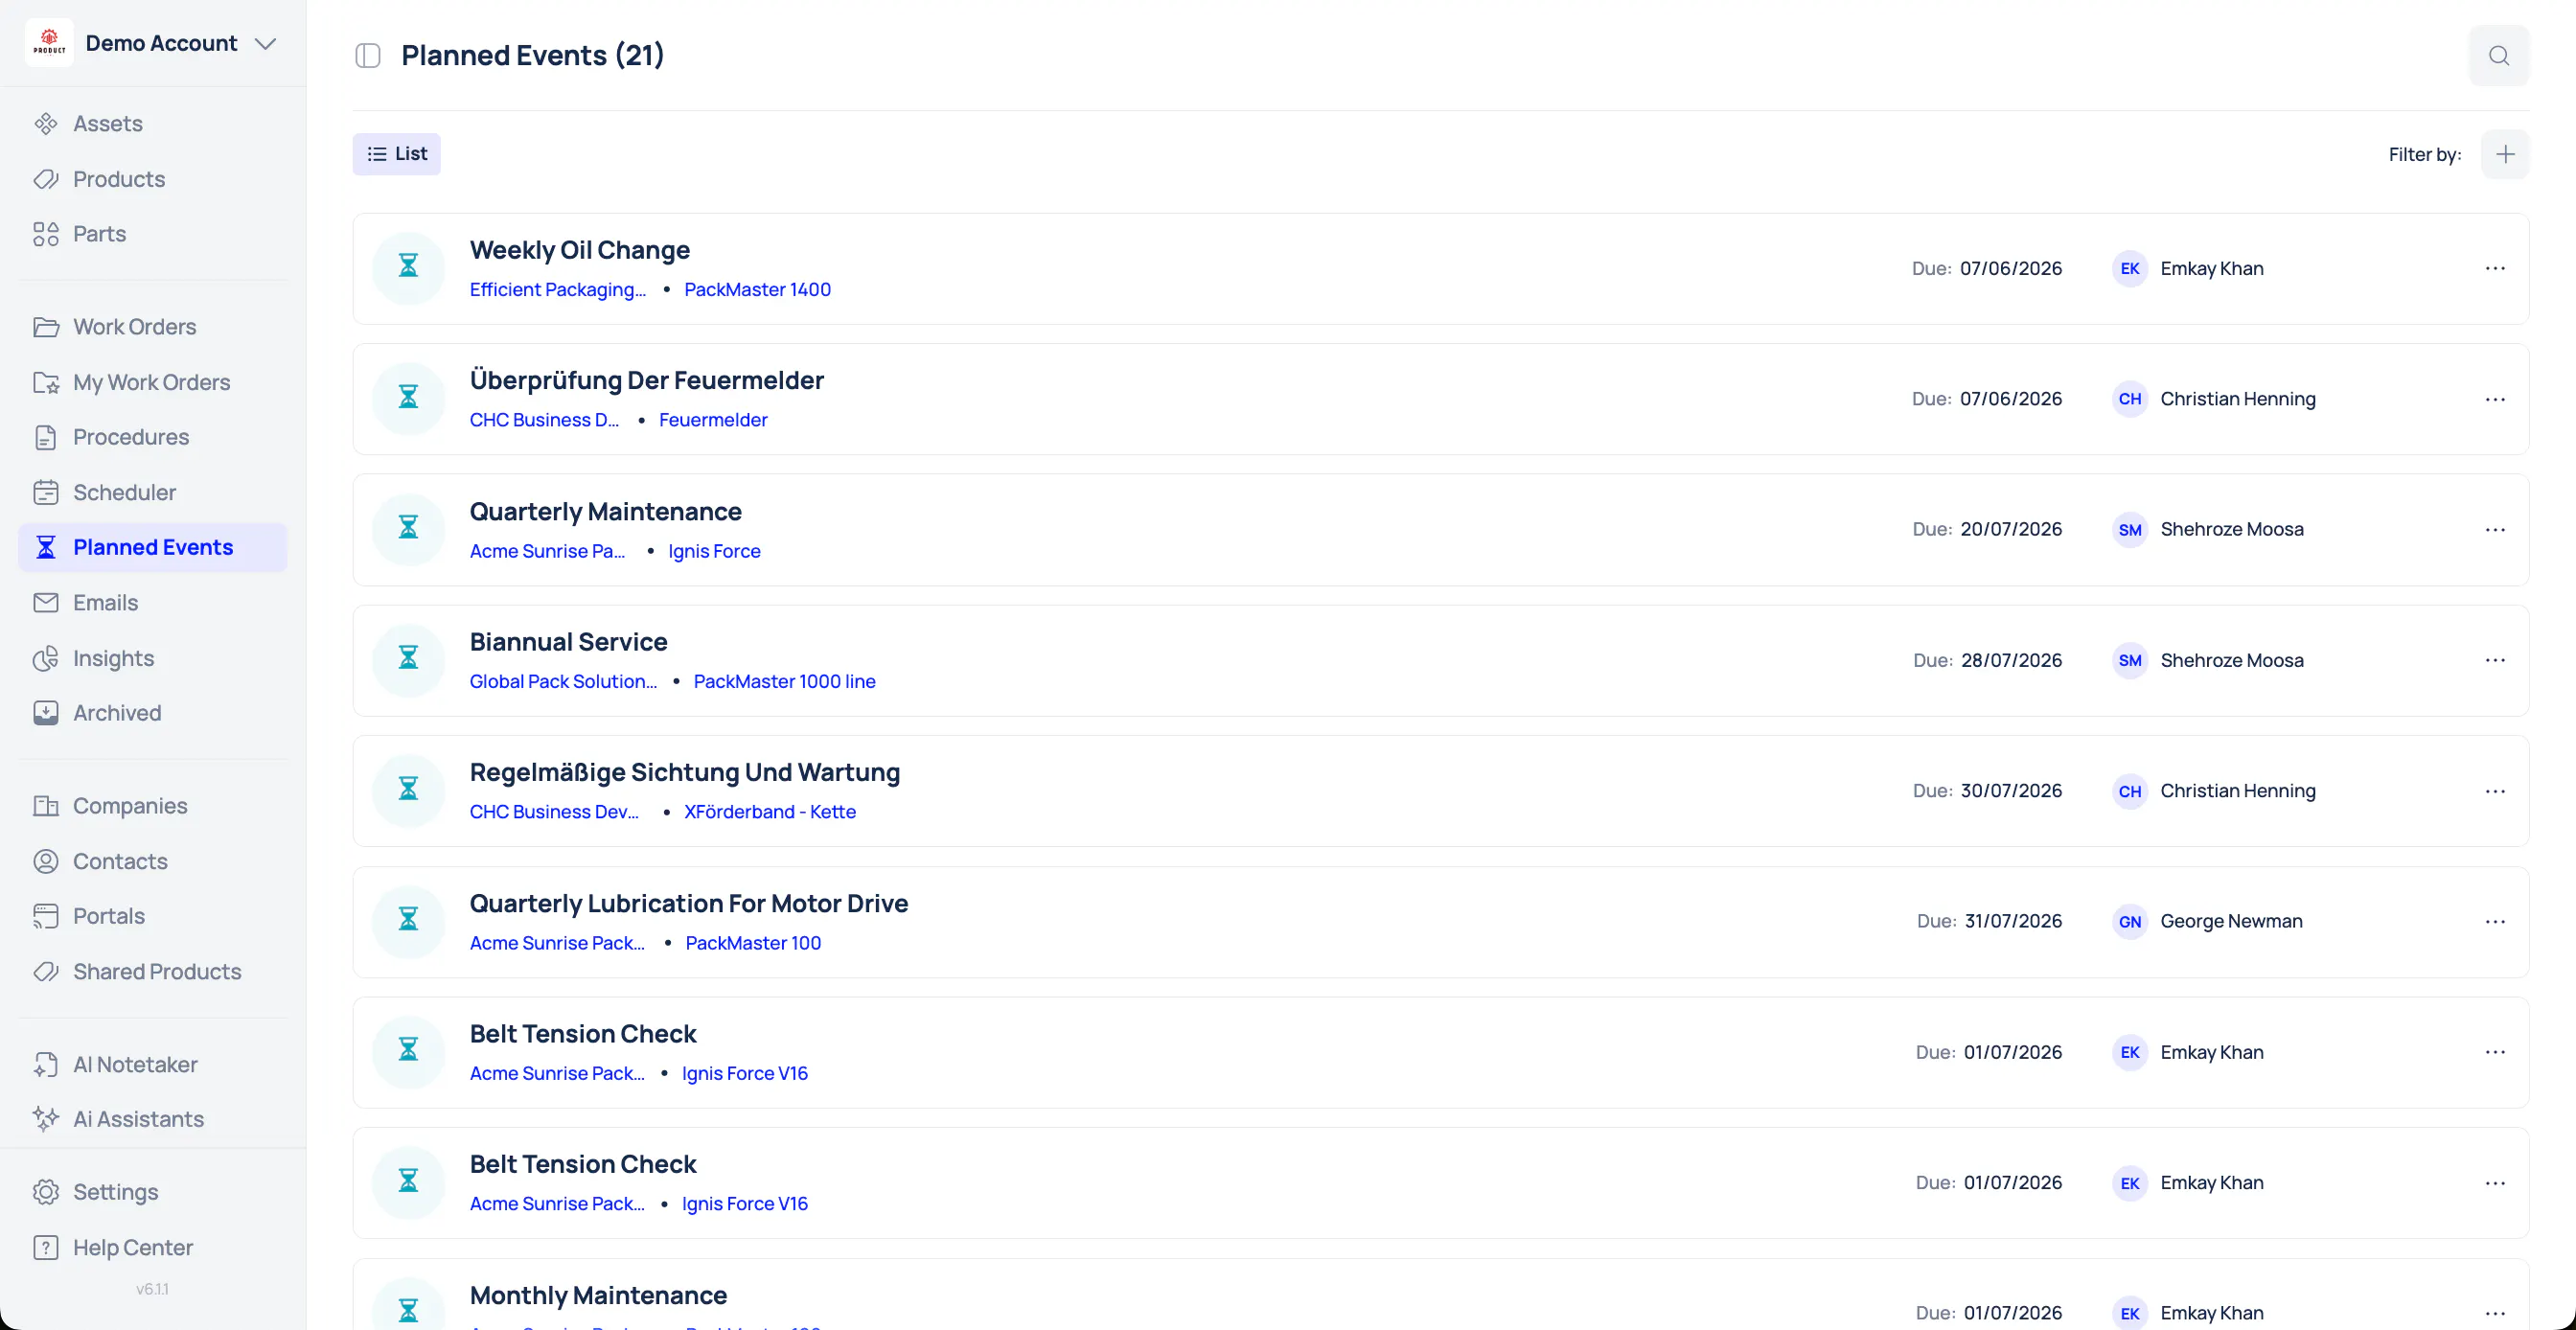Click the Settings gear icon
This screenshot has height=1330, width=2576.
[x=46, y=1192]
